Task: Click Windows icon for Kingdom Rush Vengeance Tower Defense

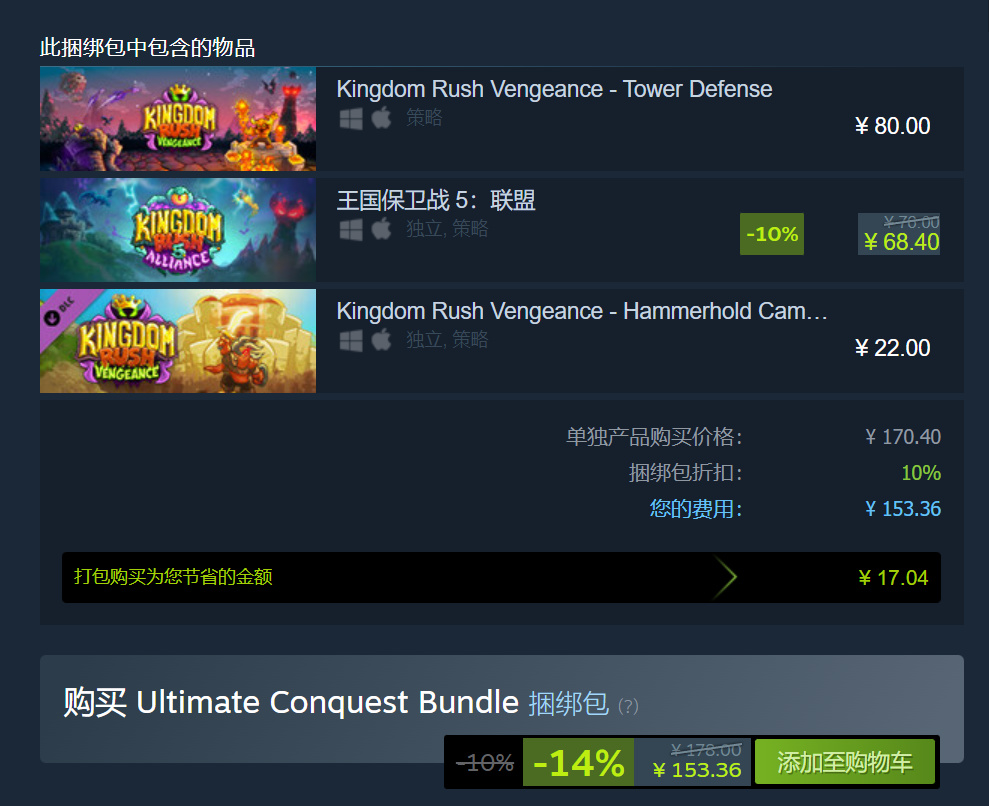Action: [351, 118]
